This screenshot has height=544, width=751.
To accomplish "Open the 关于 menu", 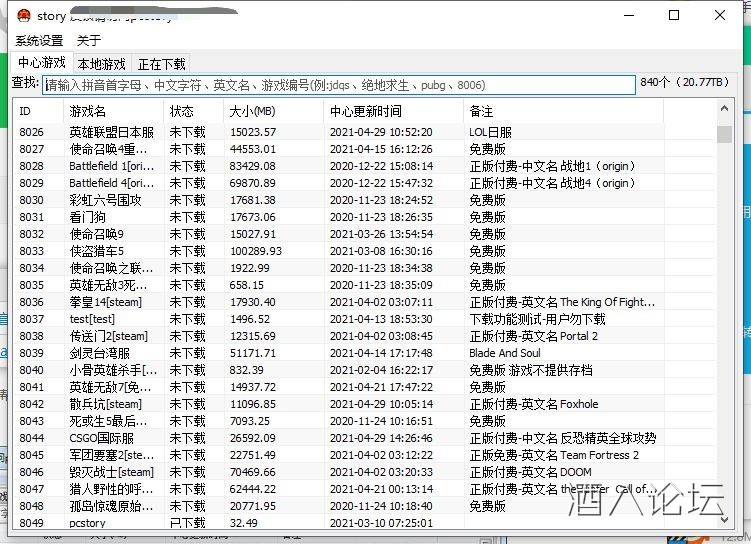I will coord(89,41).
